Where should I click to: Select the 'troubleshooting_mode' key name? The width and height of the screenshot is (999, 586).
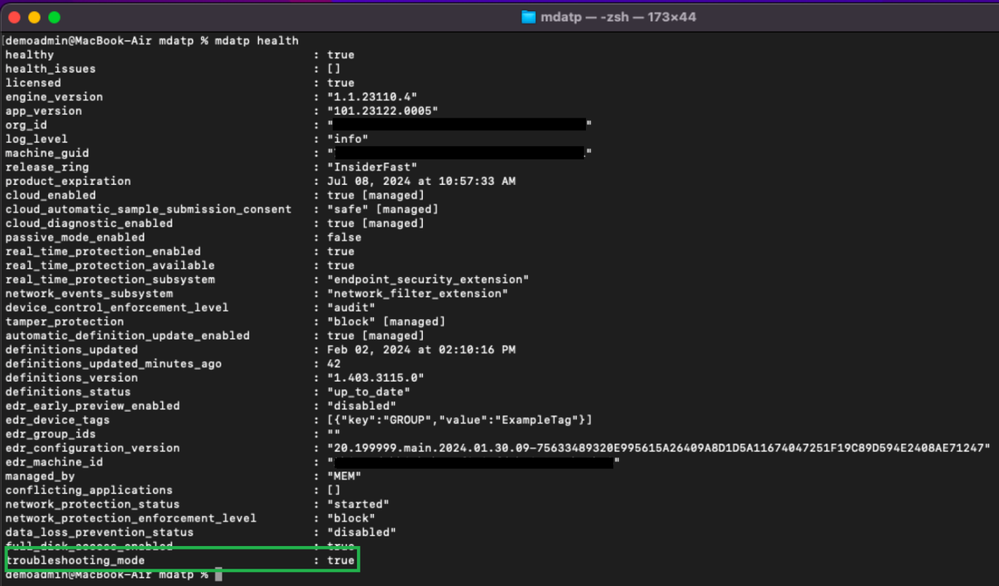click(x=75, y=561)
